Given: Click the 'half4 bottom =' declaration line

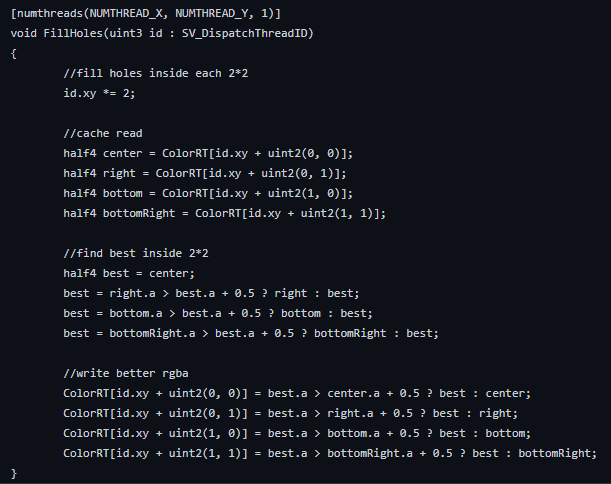Looking at the screenshot, I should (208, 193).
